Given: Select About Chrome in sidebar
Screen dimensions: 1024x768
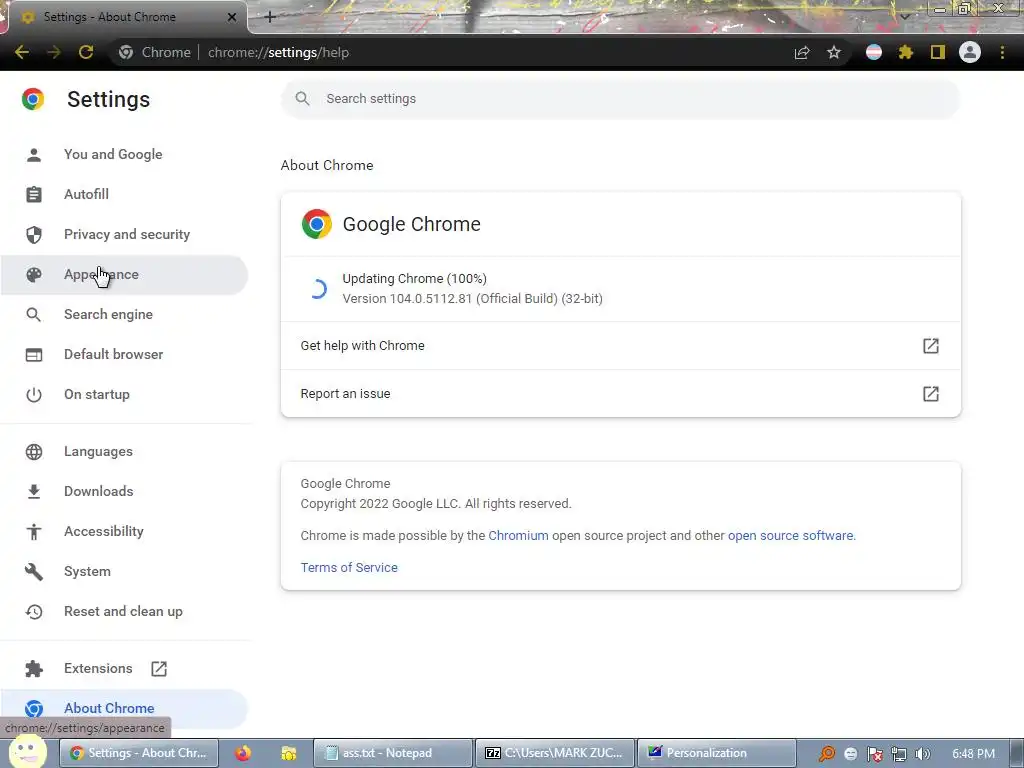Looking at the screenshot, I should (124, 708).
